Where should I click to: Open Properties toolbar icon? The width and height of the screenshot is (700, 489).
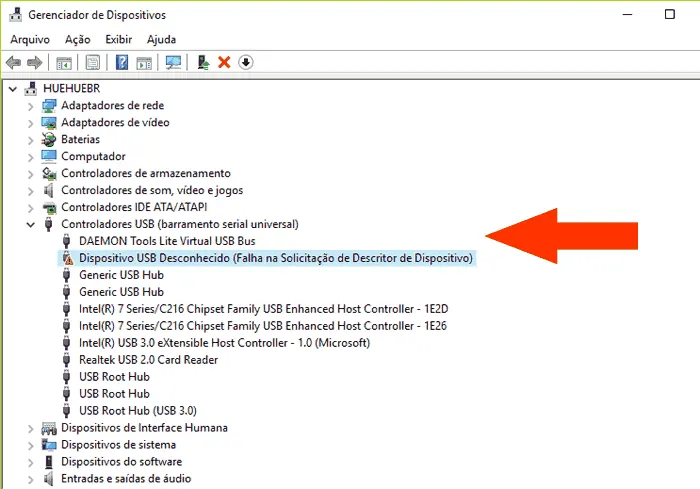pos(93,63)
